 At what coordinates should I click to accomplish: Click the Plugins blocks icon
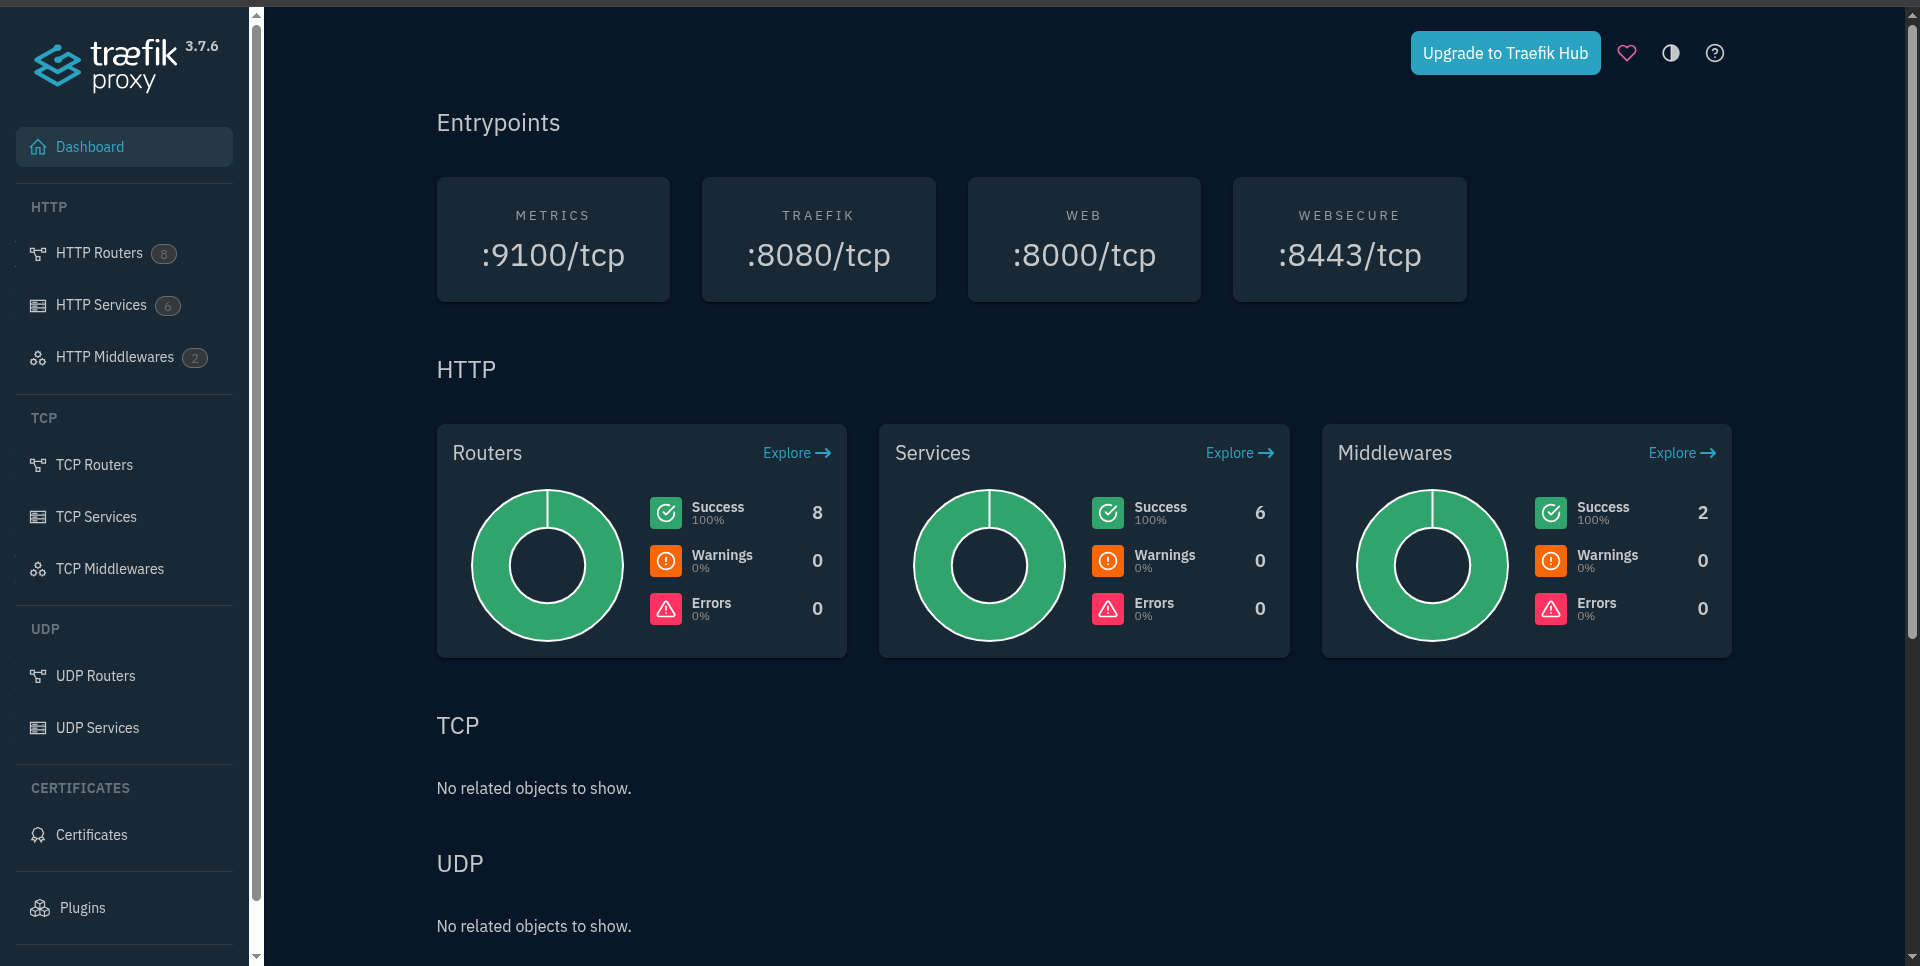tap(40, 908)
